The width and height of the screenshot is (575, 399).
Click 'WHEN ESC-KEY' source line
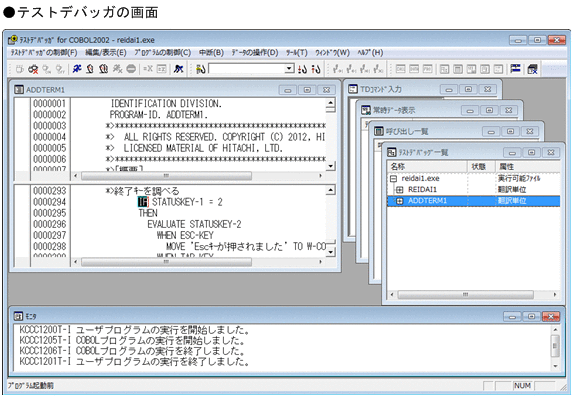[185, 235]
